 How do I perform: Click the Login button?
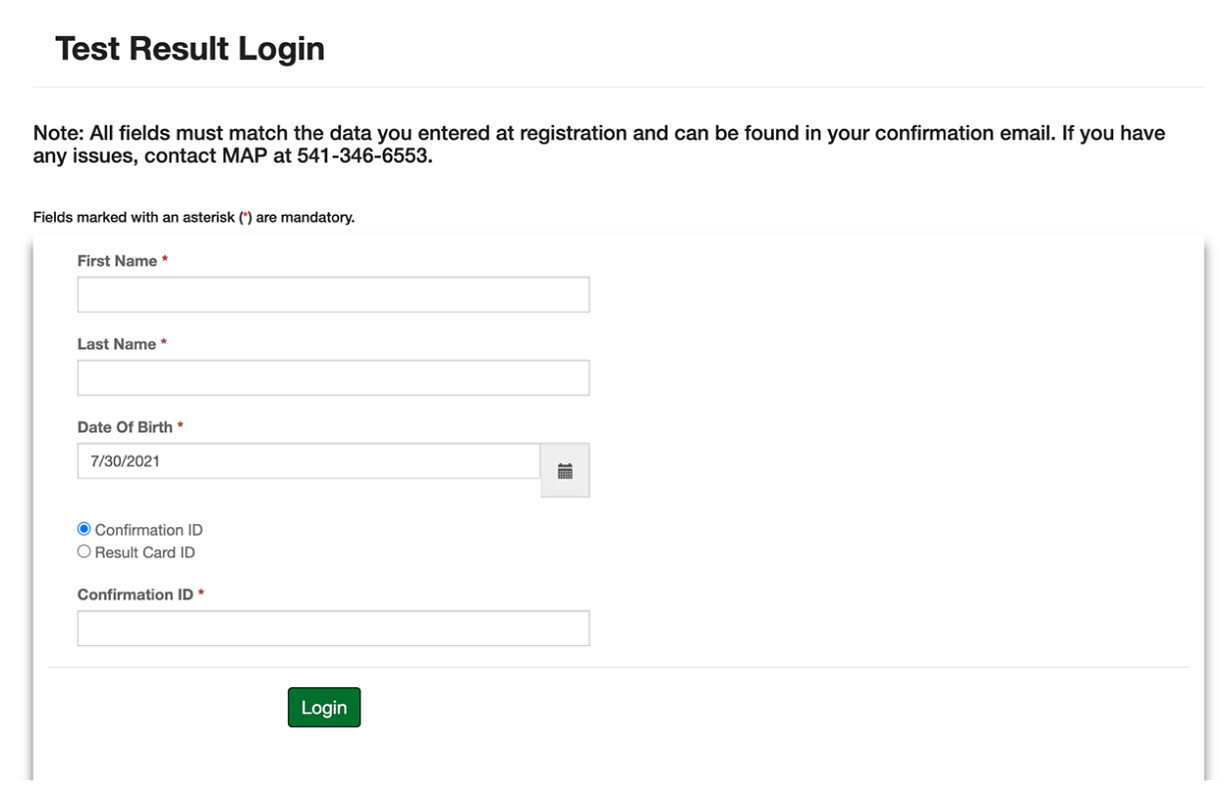coord(324,706)
